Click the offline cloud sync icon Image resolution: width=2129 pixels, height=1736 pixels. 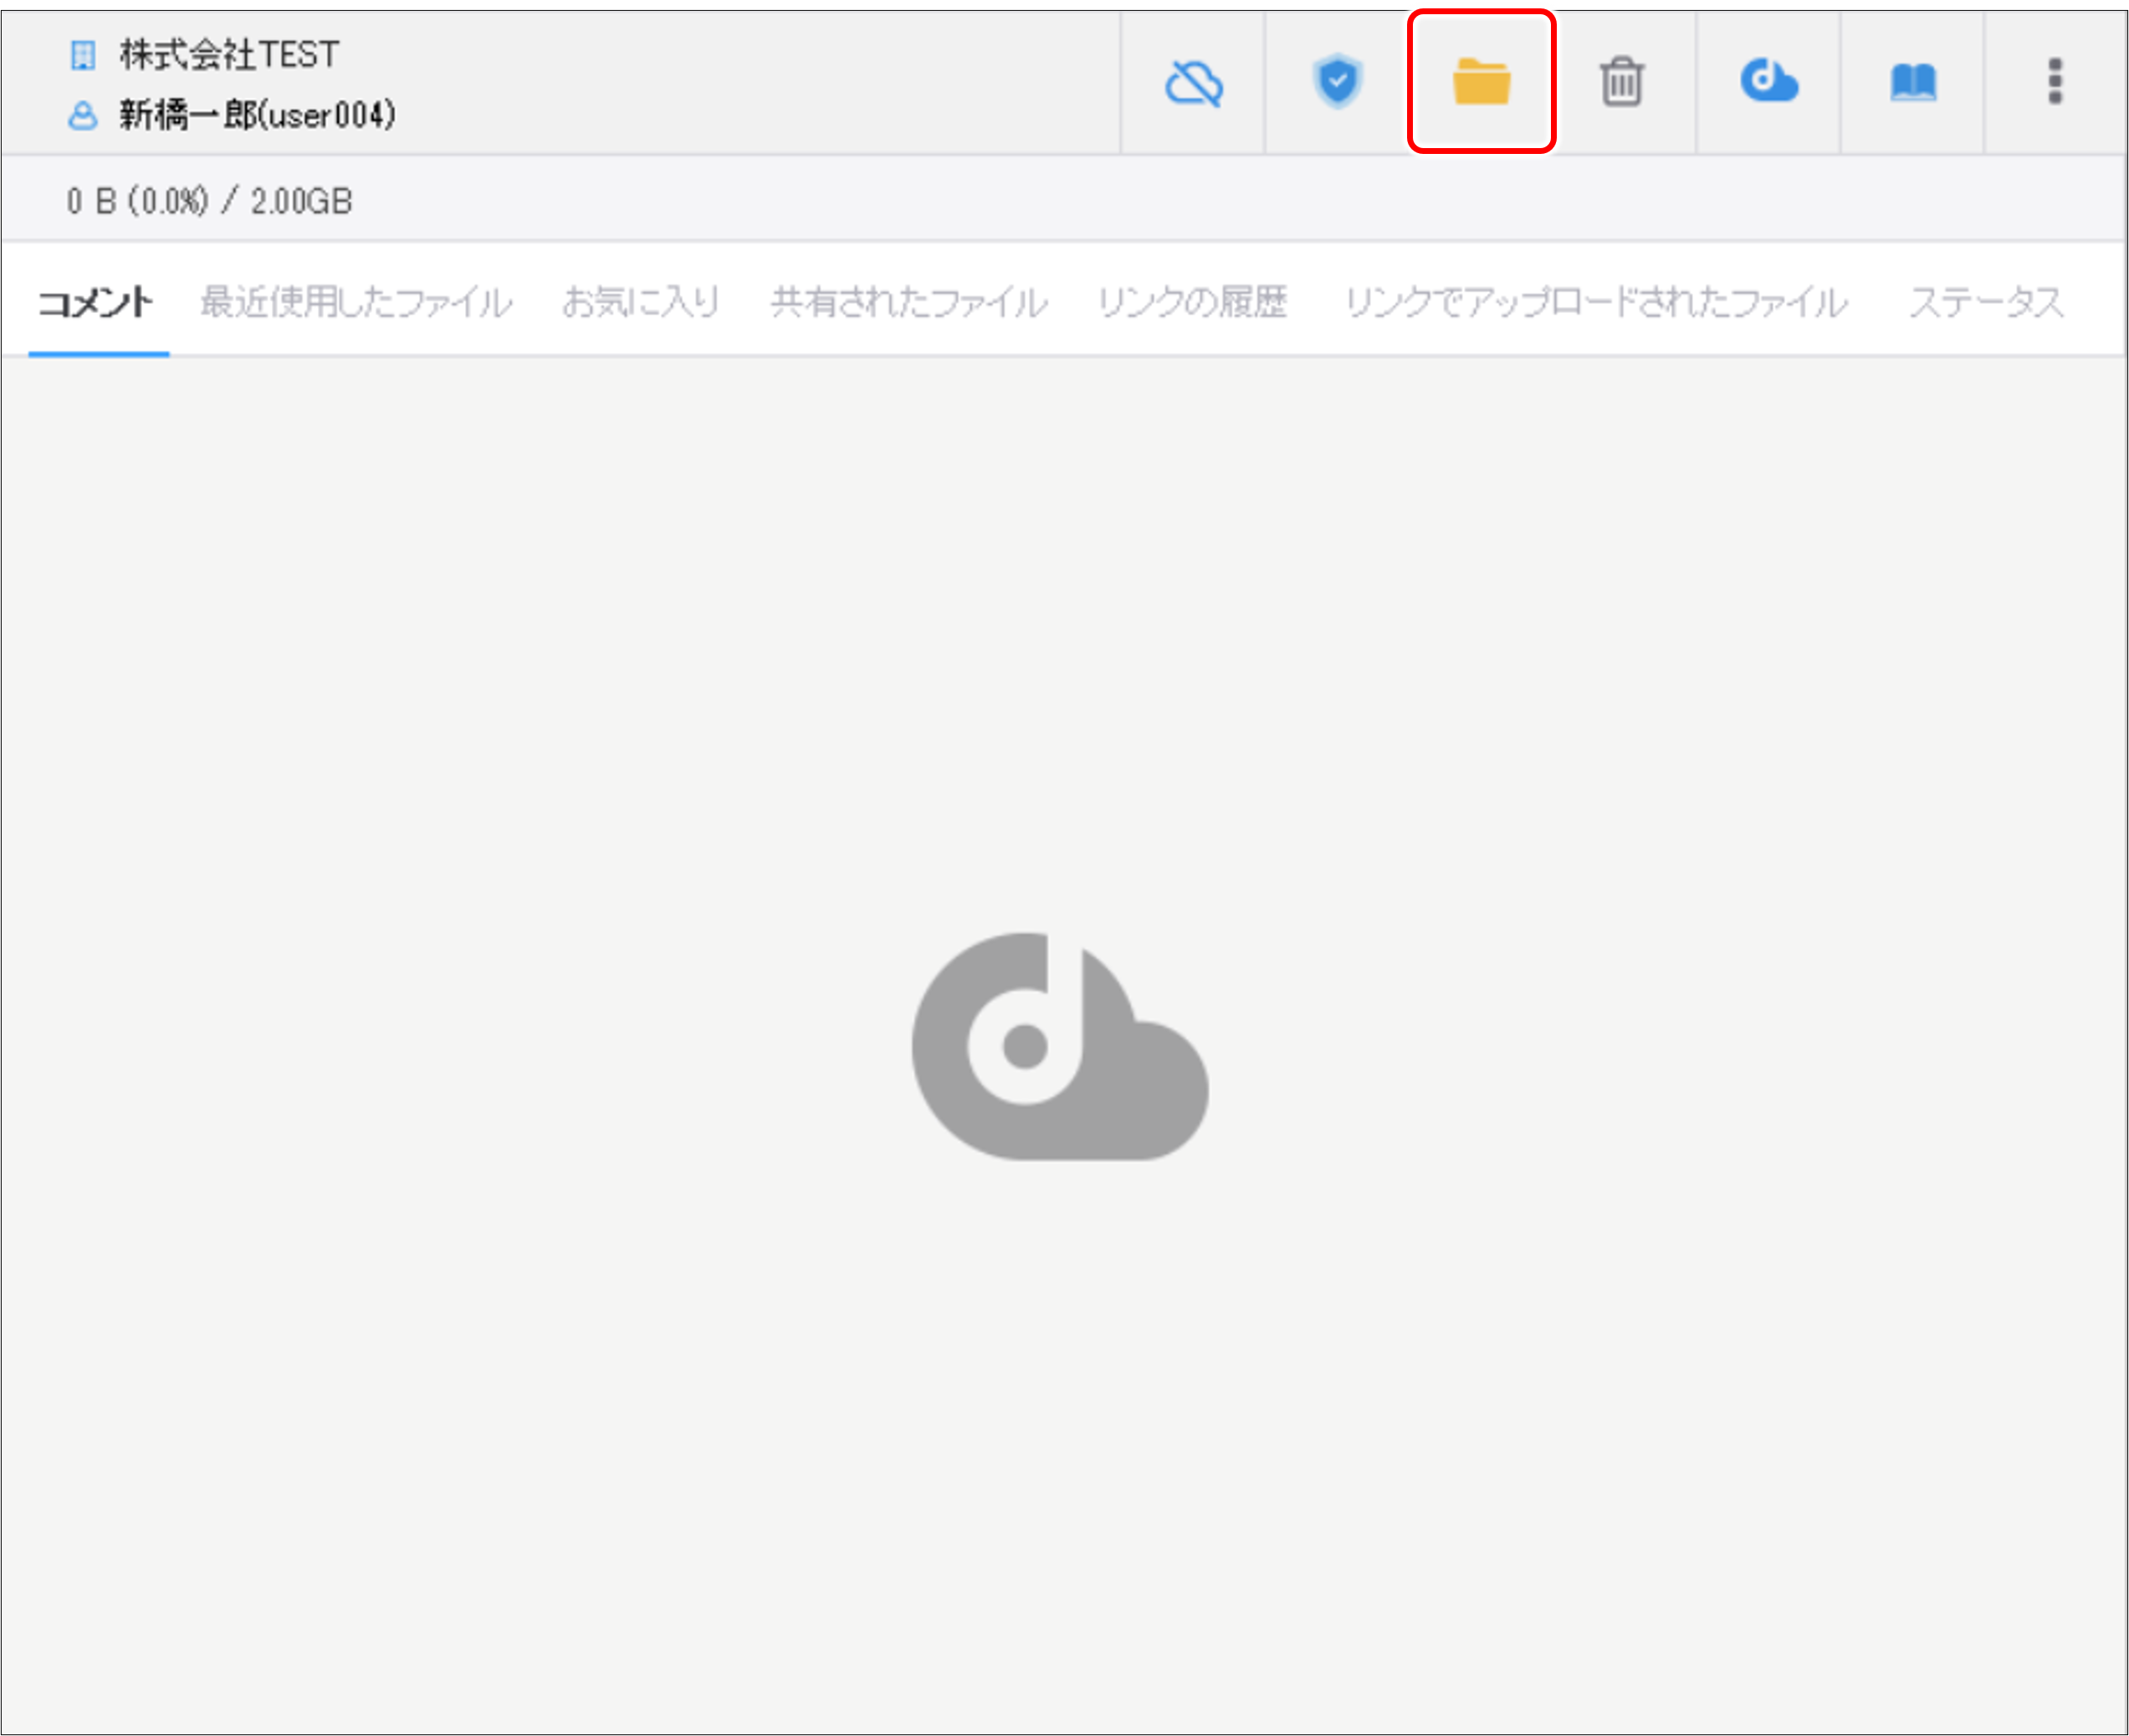click(1193, 83)
